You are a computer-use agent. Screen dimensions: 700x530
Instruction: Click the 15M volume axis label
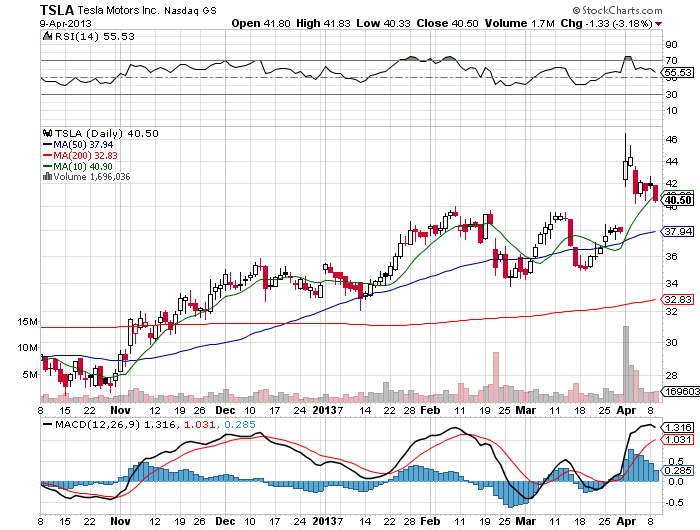pyautogui.click(x=28, y=321)
